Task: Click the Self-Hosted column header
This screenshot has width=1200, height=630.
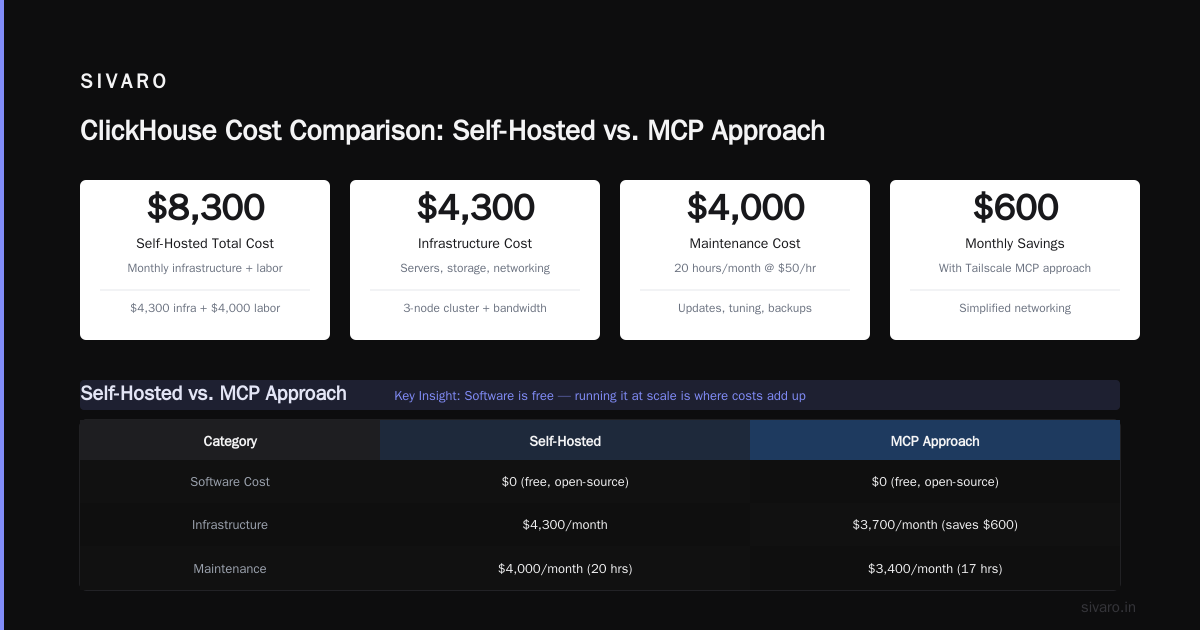Action: (565, 441)
